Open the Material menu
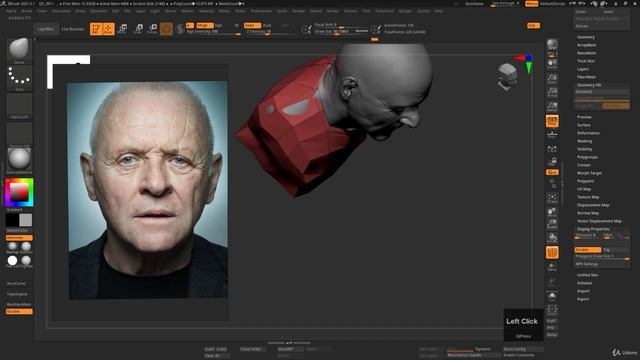 (x=206, y=11)
